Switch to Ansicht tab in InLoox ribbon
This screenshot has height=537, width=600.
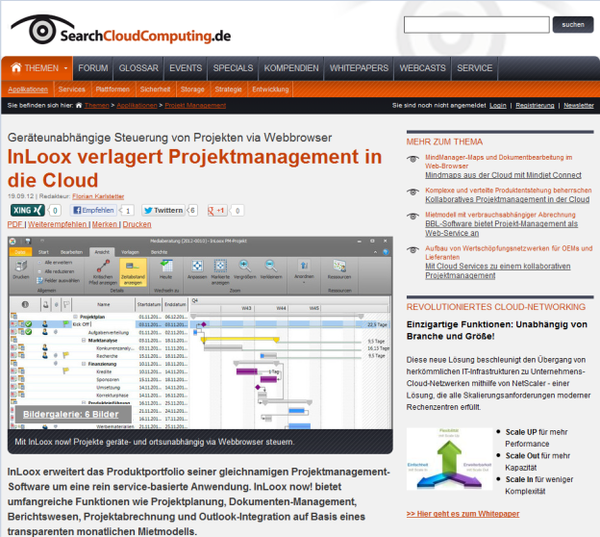[x=102, y=252]
